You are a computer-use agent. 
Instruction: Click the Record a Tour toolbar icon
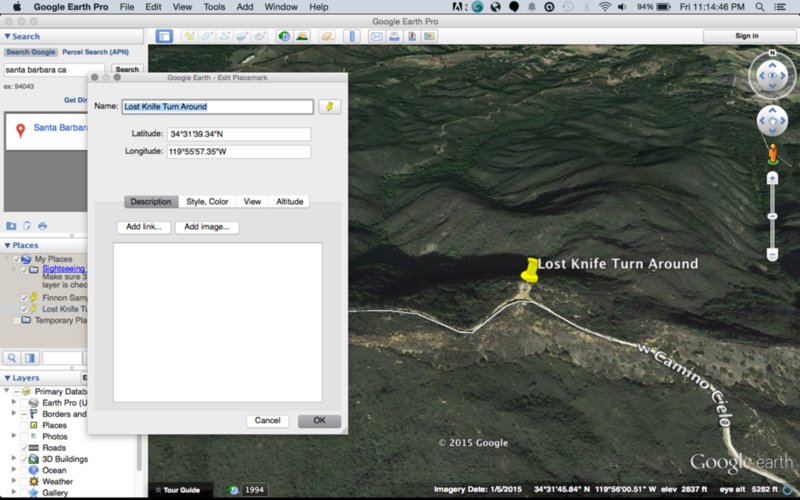(260, 36)
